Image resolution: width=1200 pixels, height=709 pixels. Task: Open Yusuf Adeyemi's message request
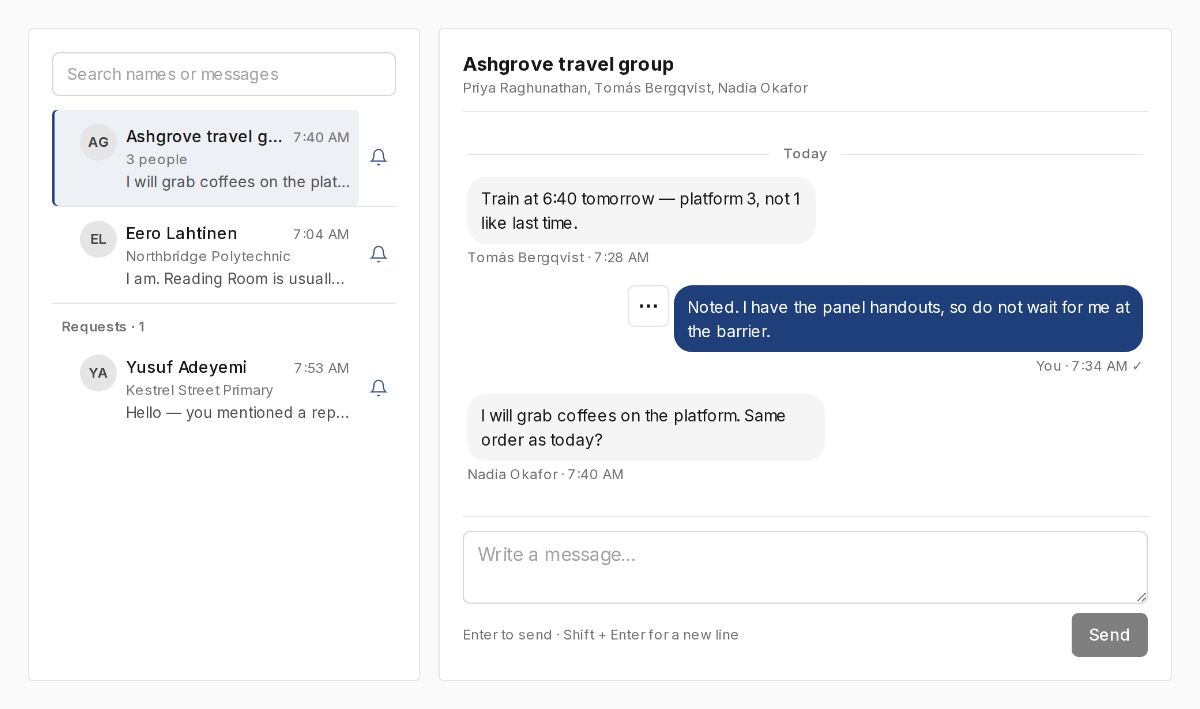pyautogui.click(x=206, y=389)
